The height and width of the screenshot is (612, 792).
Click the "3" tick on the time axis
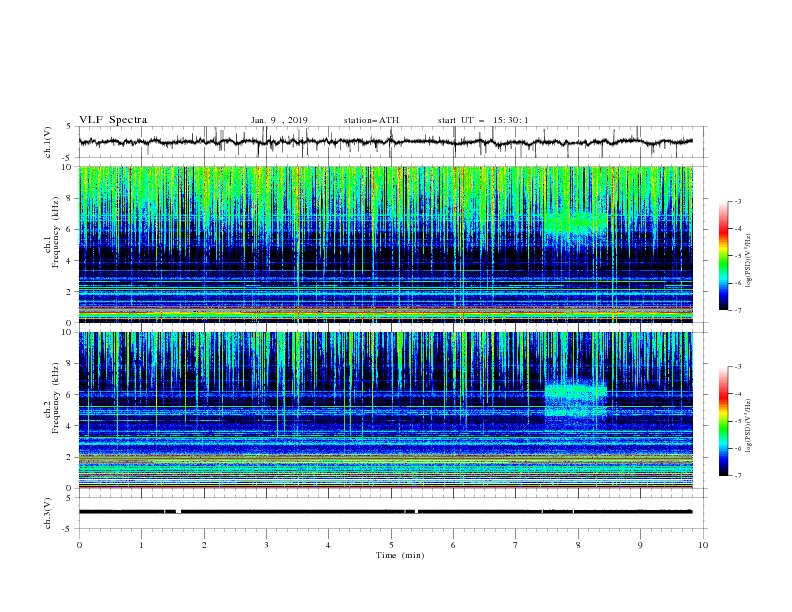pos(266,545)
